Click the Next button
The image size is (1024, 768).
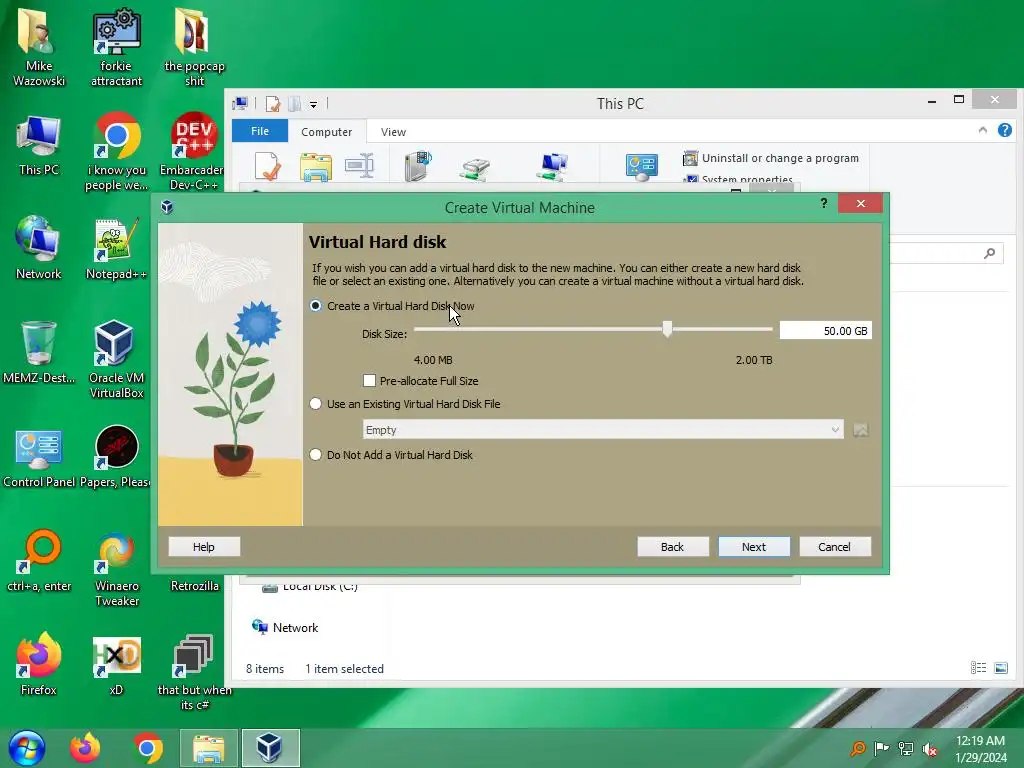(754, 547)
